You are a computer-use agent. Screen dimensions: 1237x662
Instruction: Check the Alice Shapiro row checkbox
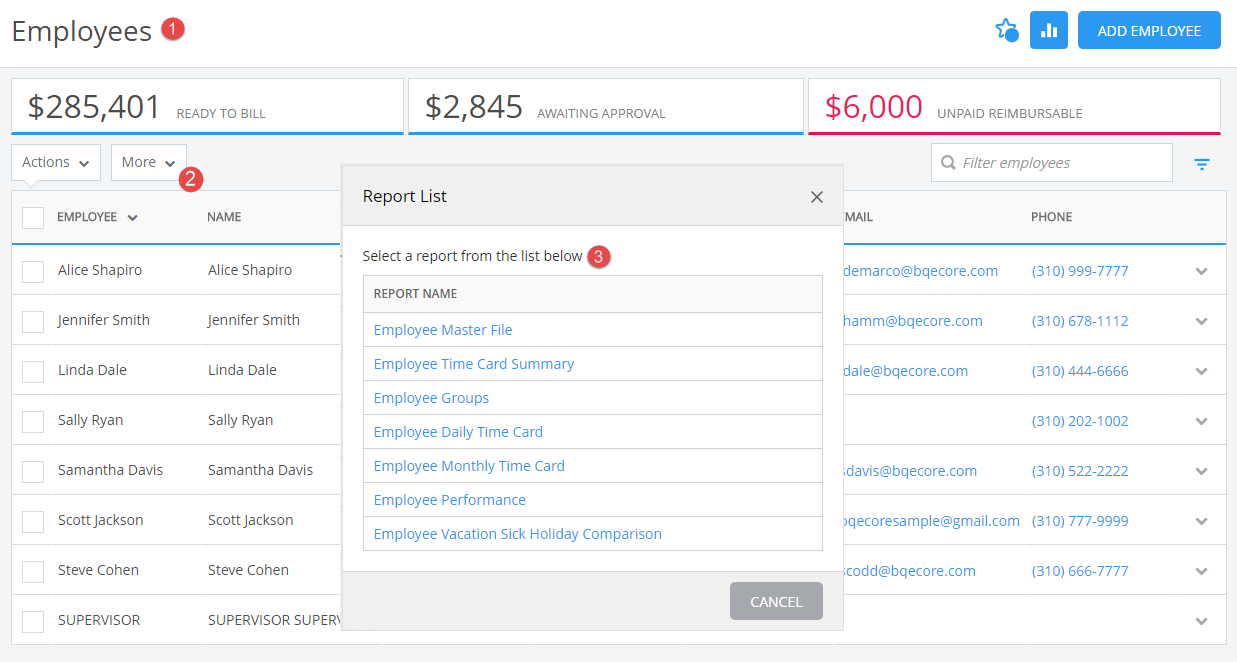33,271
